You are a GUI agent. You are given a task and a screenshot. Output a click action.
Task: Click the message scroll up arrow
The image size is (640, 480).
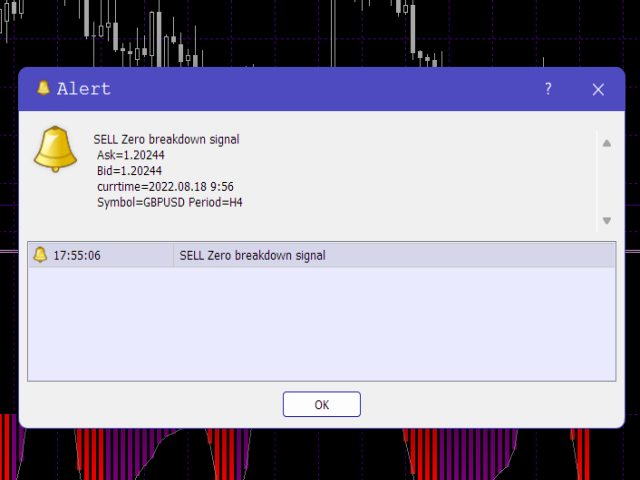[x=607, y=143]
